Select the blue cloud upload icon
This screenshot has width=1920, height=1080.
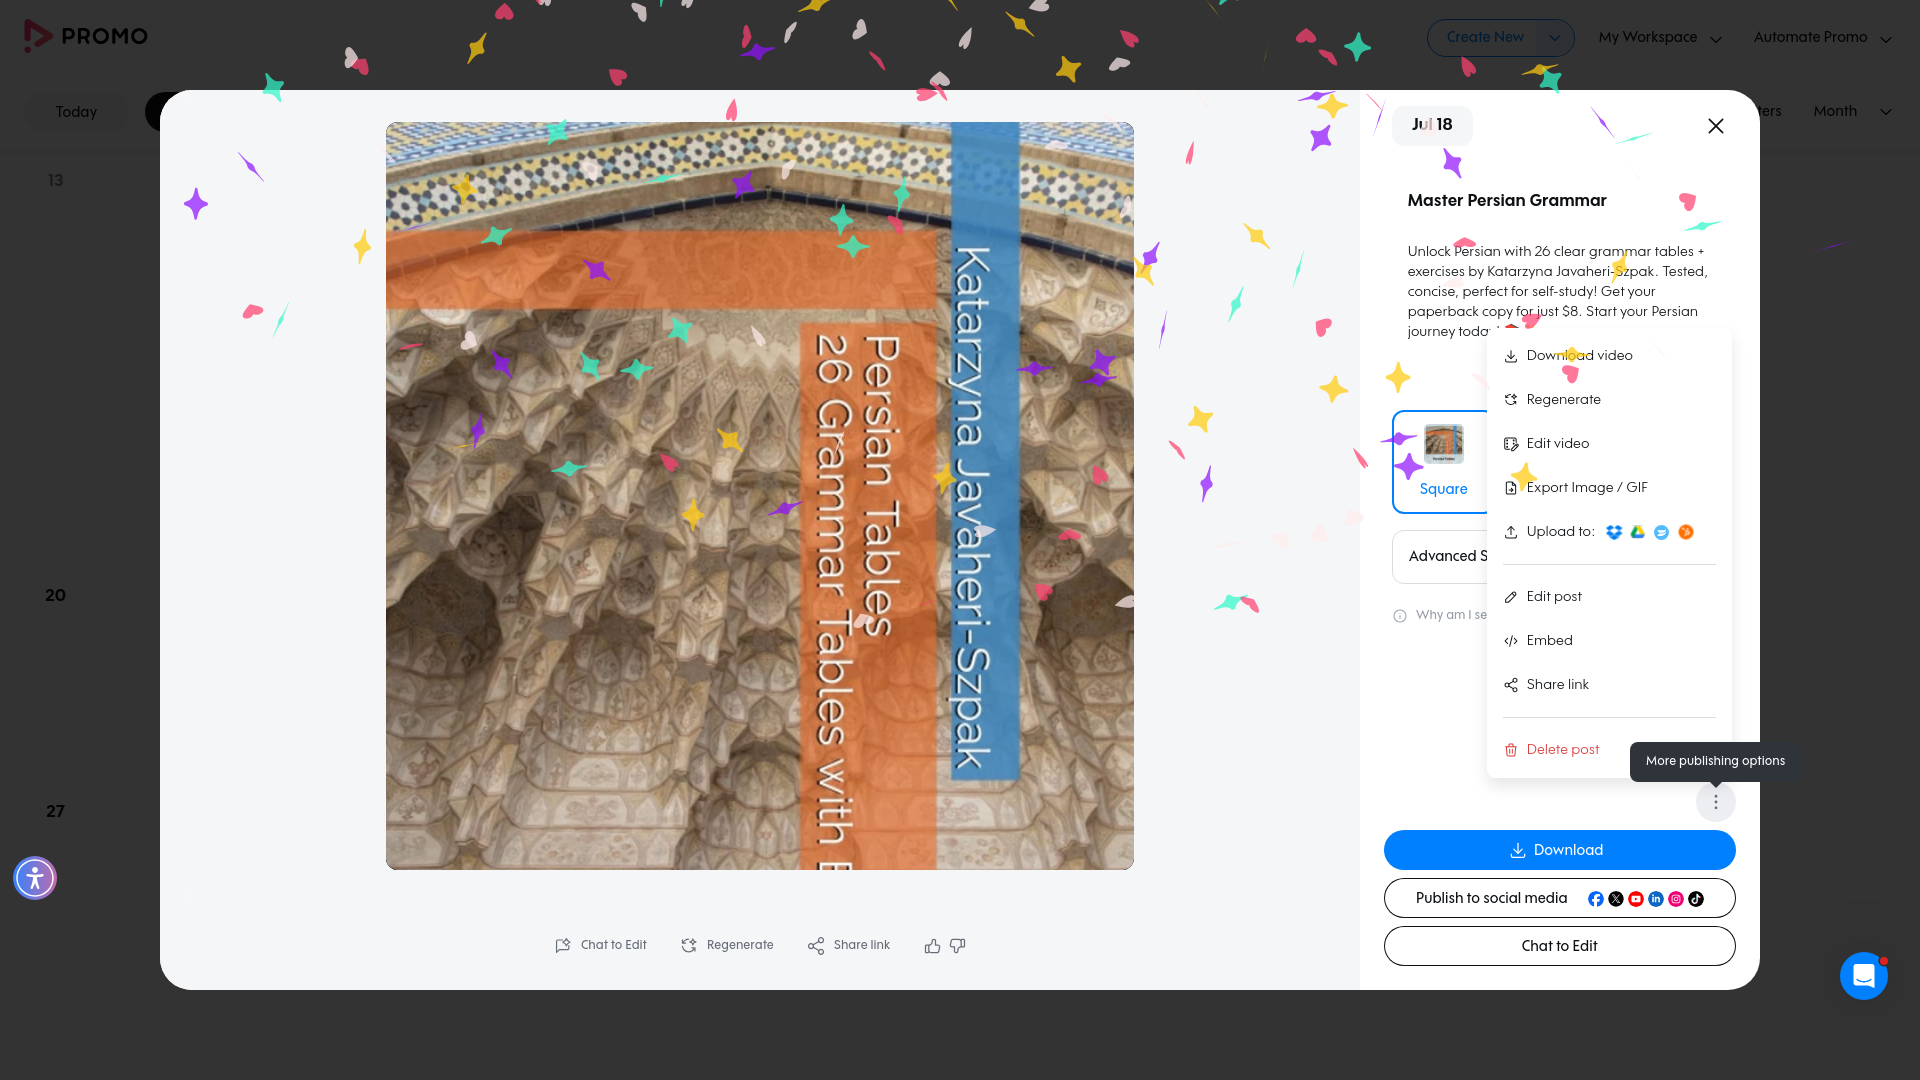1662,532
